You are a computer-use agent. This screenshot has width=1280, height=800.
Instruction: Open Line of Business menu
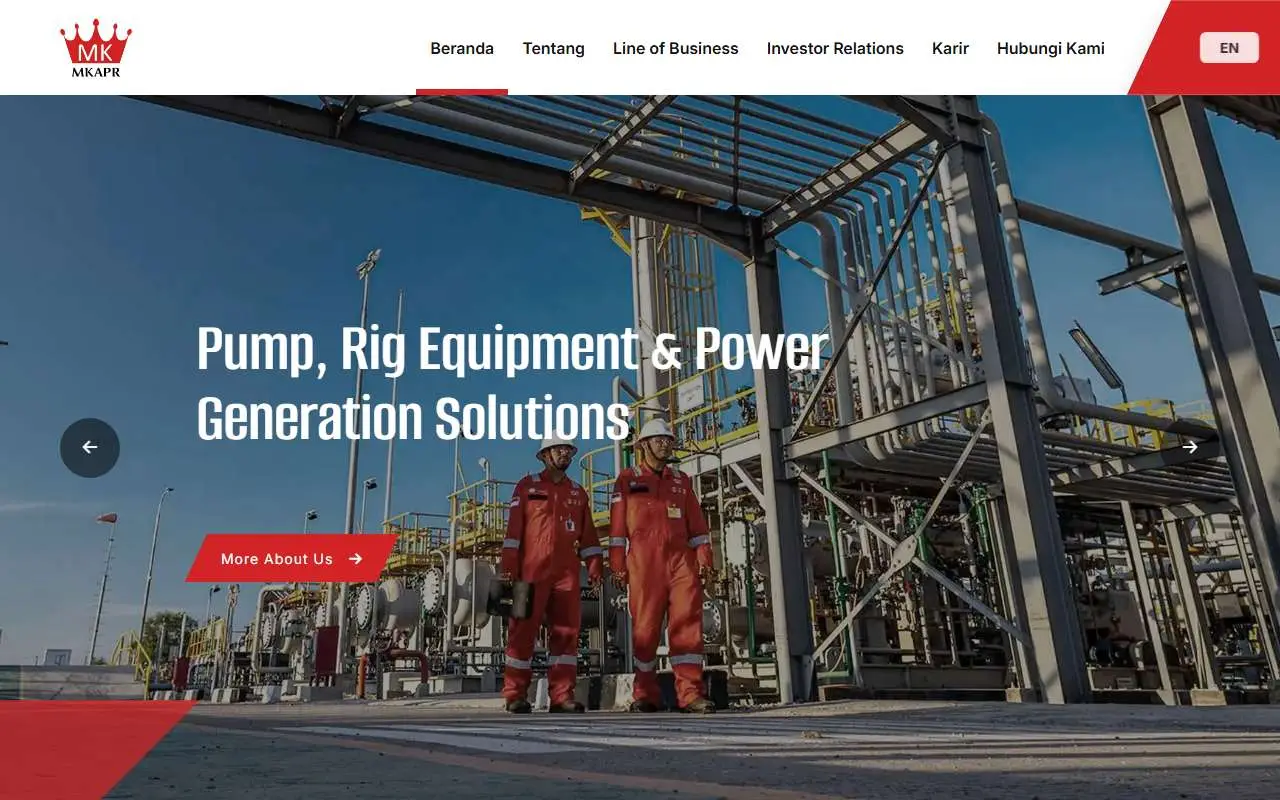(x=676, y=48)
